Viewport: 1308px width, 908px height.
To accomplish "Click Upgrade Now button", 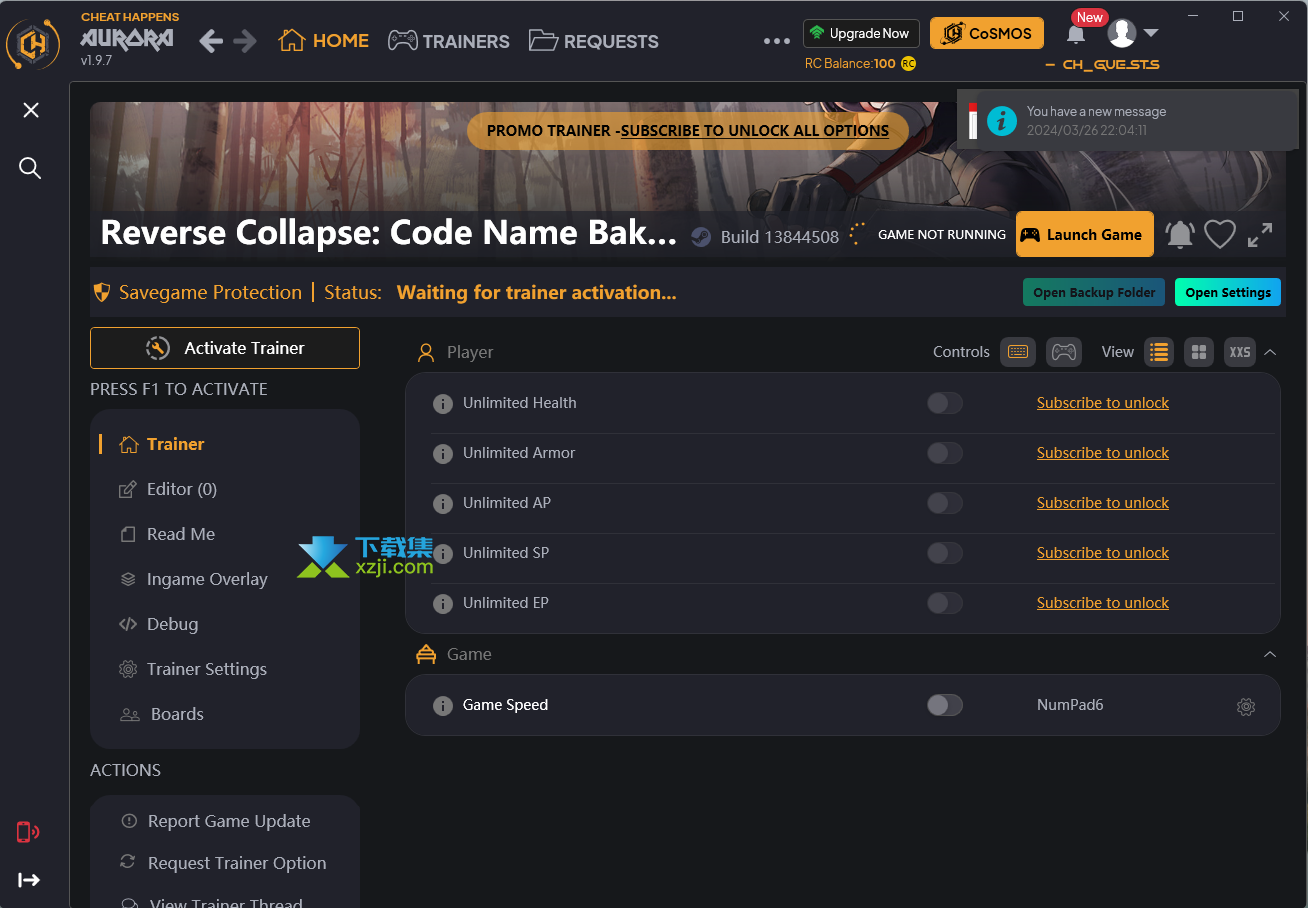I will pyautogui.click(x=861, y=33).
